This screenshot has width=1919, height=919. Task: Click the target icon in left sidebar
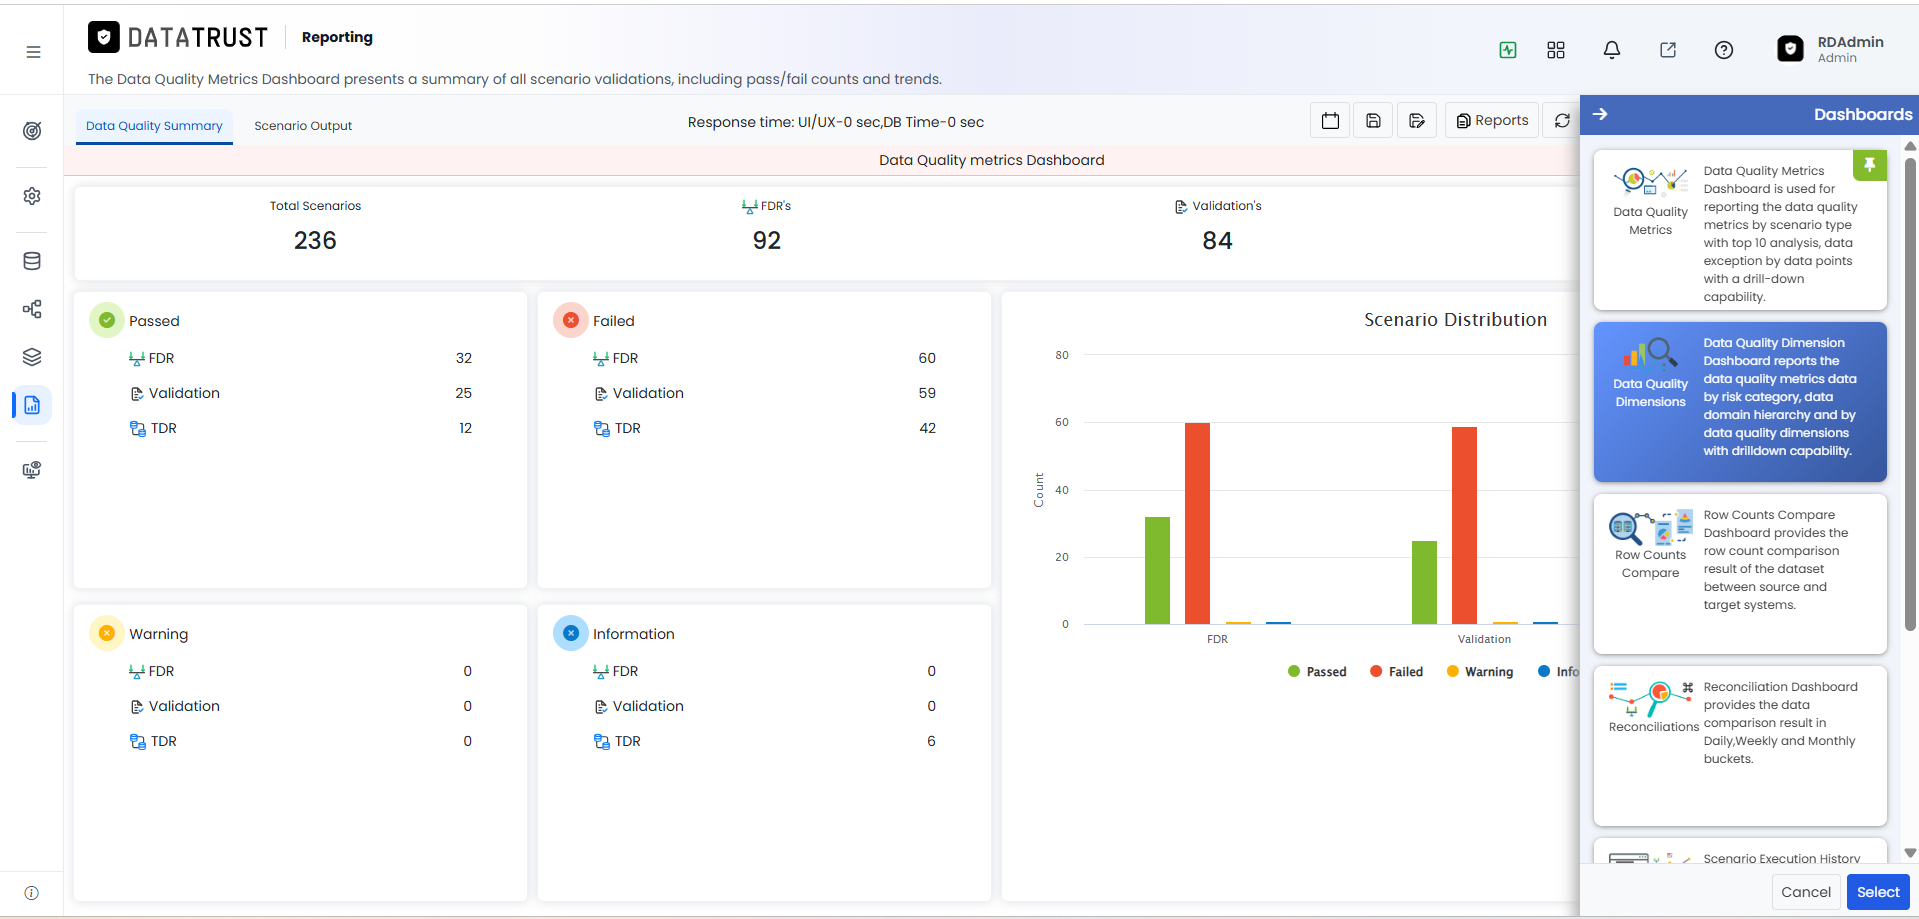point(32,131)
